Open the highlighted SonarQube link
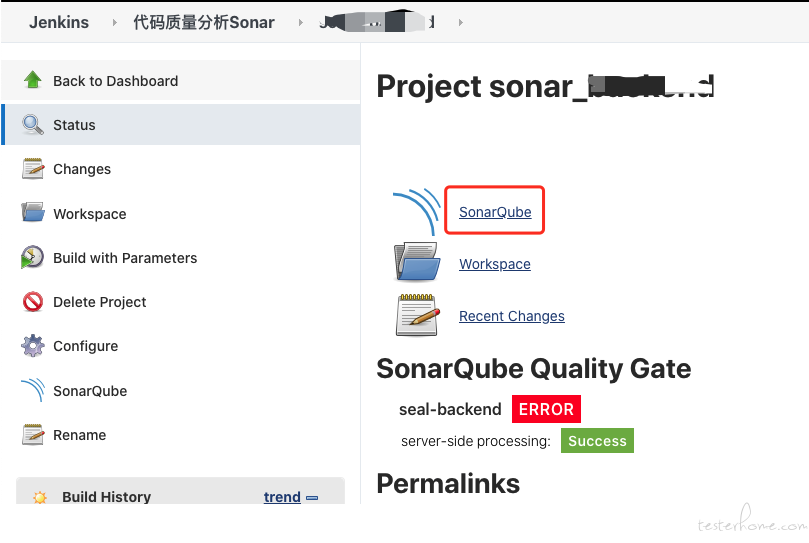Image resolution: width=809 pixels, height=543 pixels. point(495,212)
